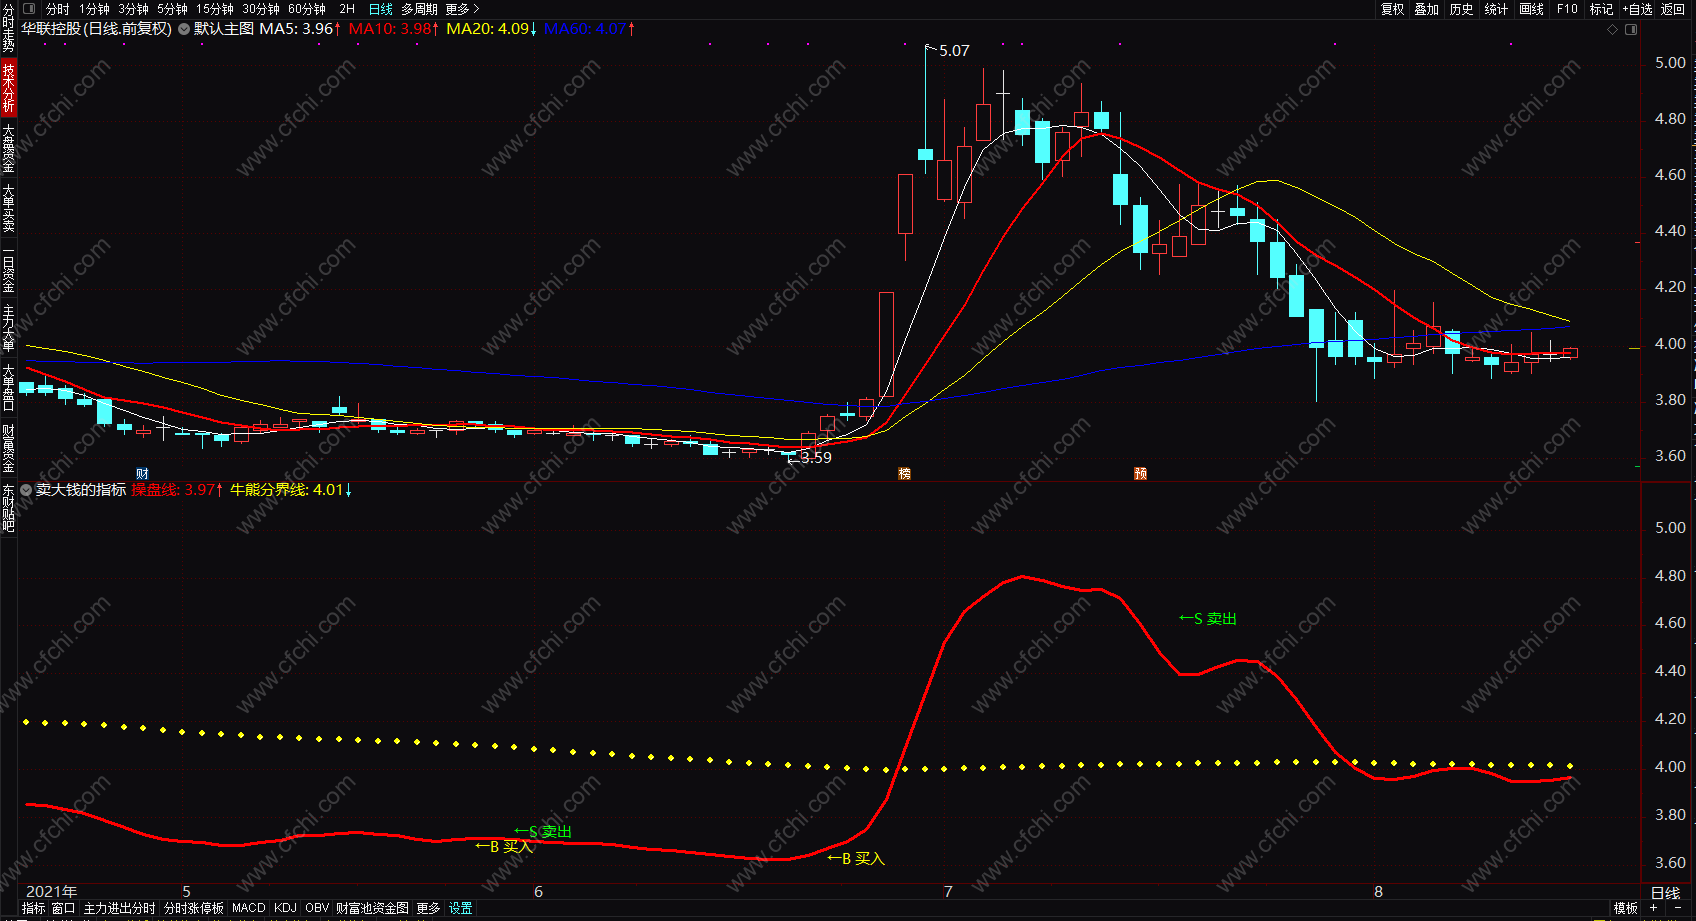Expand 更多 periods in the top bar

click(462, 9)
